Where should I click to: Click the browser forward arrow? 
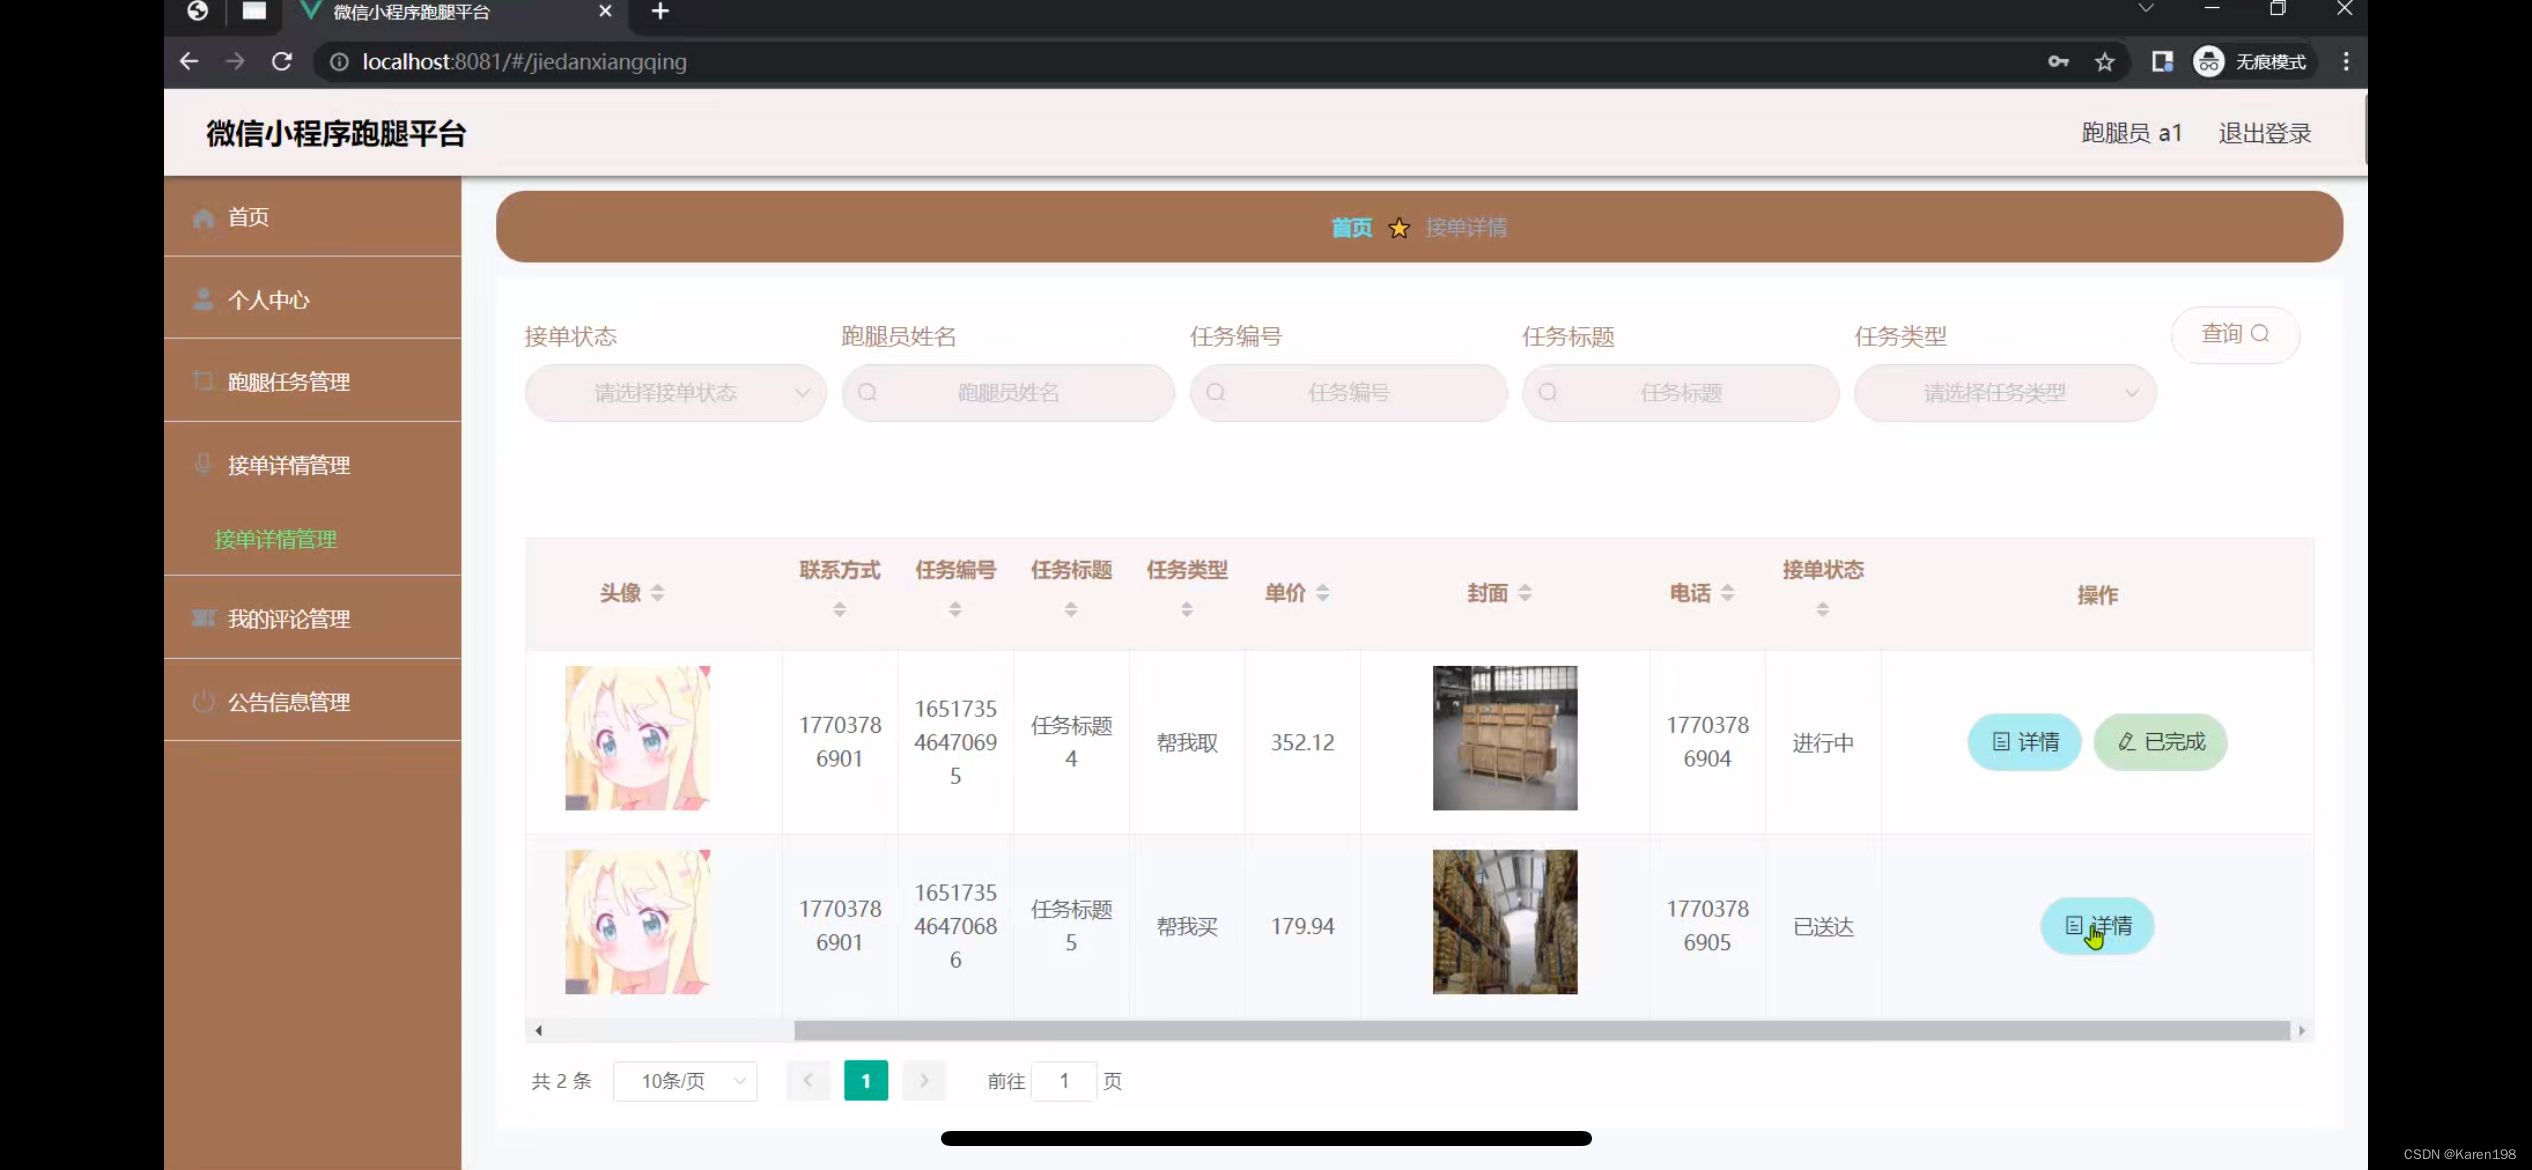point(235,62)
